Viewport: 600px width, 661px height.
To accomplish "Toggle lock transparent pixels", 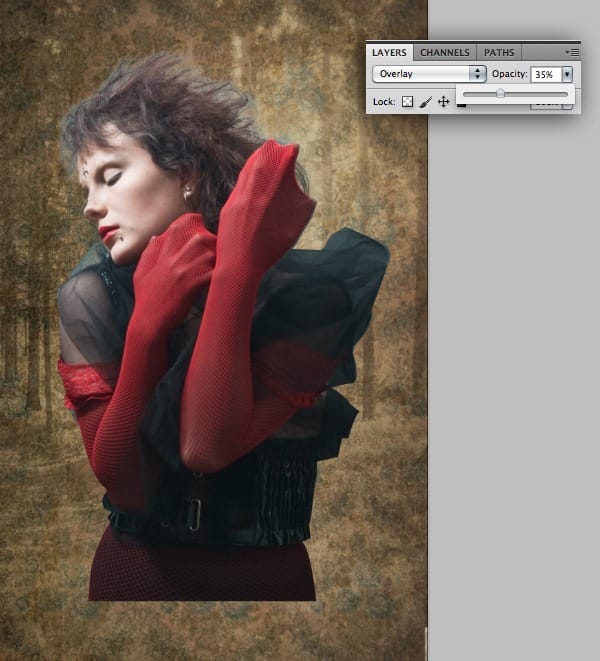I will tap(407, 102).
